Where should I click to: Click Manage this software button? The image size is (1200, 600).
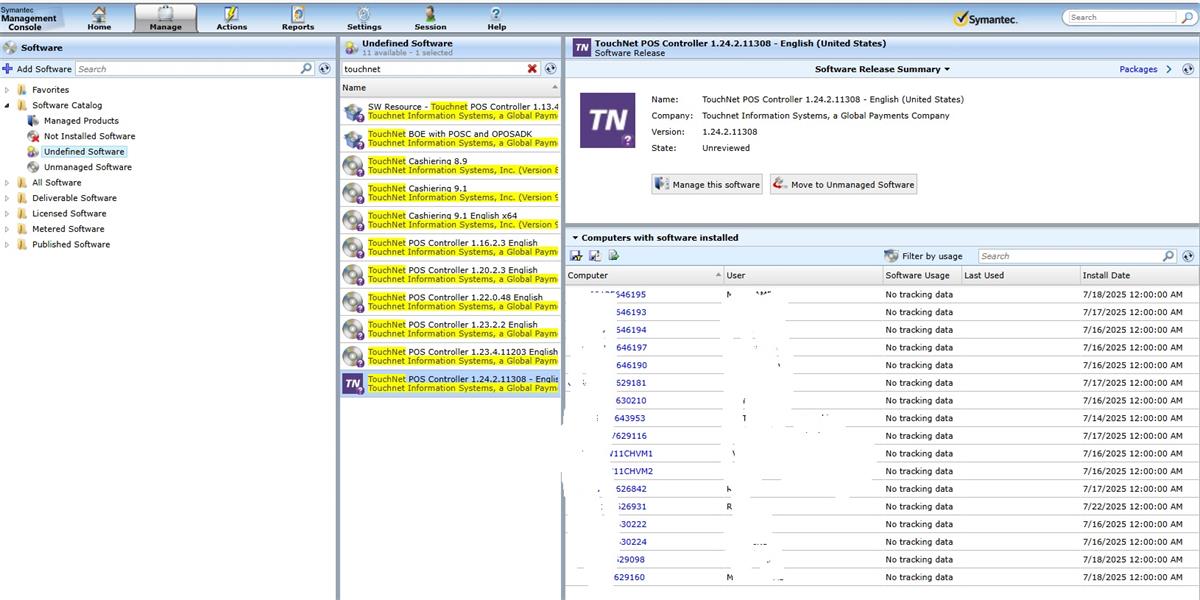pyautogui.click(x=707, y=184)
